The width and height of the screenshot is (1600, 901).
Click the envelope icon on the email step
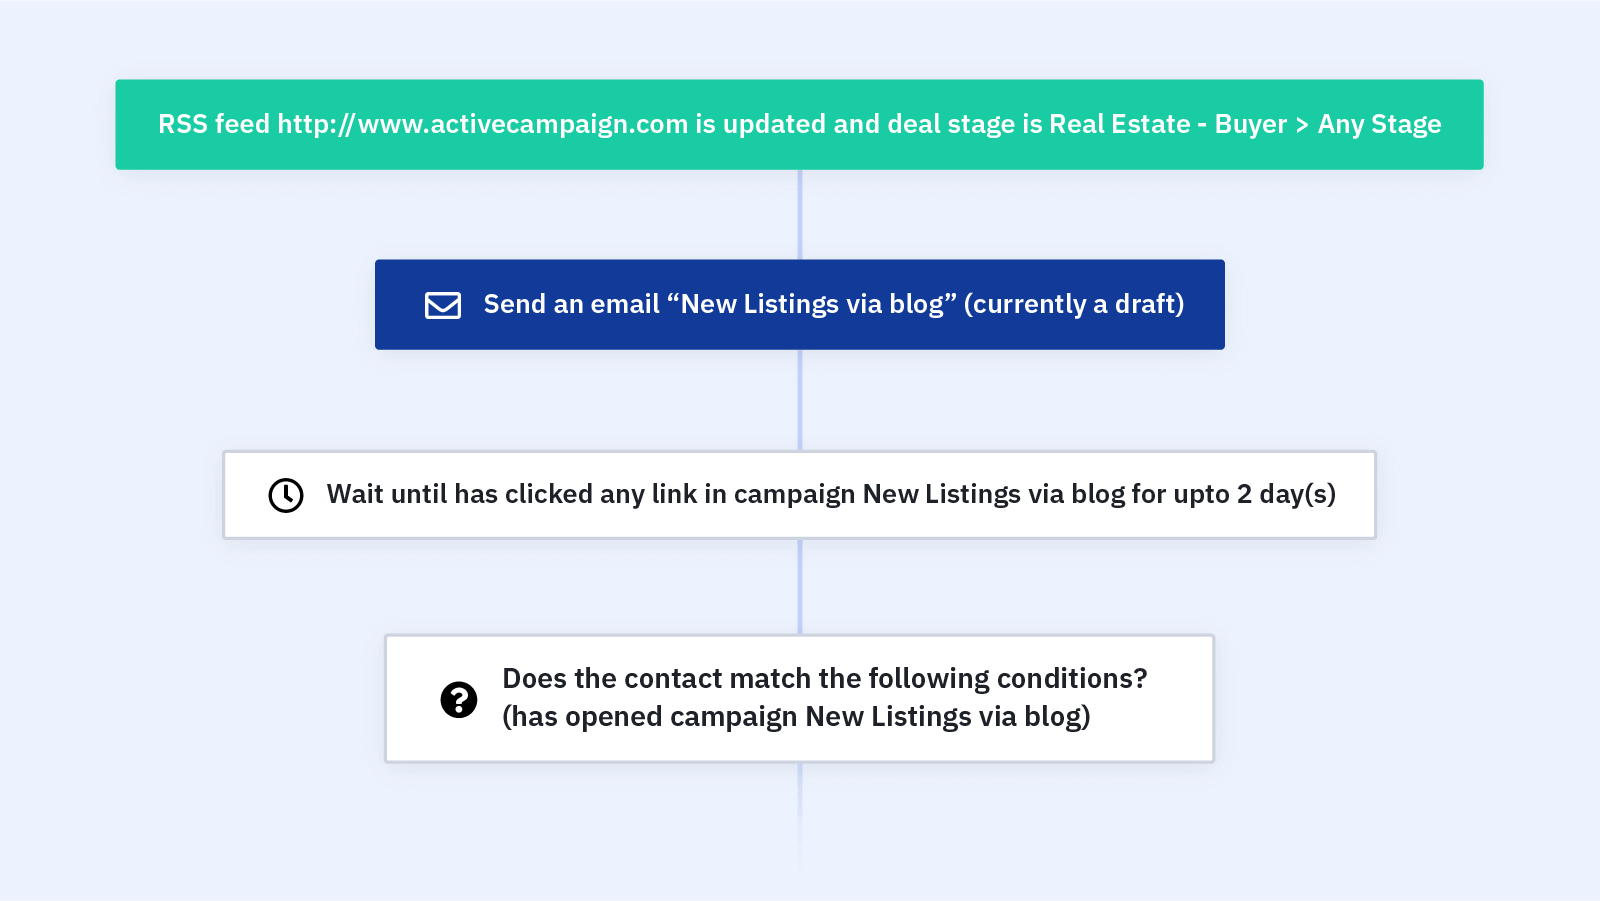click(x=442, y=305)
